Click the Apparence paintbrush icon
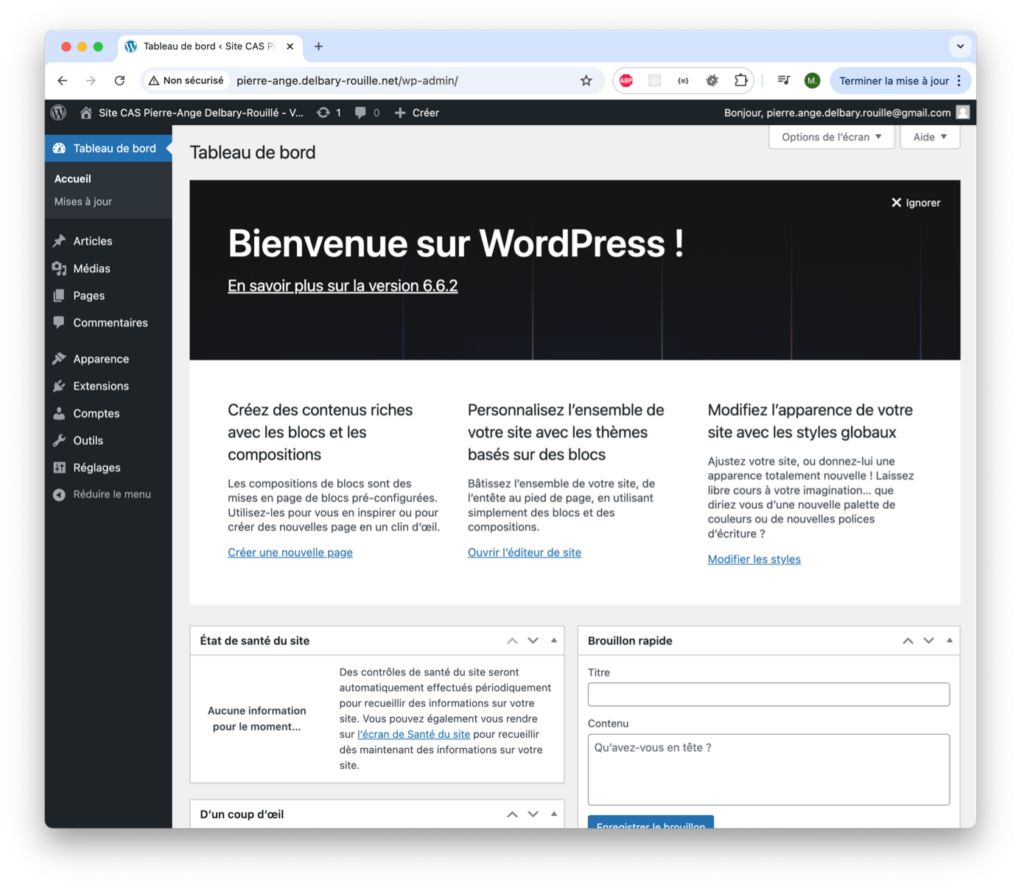The image size is (1024, 891). pyautogui.click(x=59, y=359)
